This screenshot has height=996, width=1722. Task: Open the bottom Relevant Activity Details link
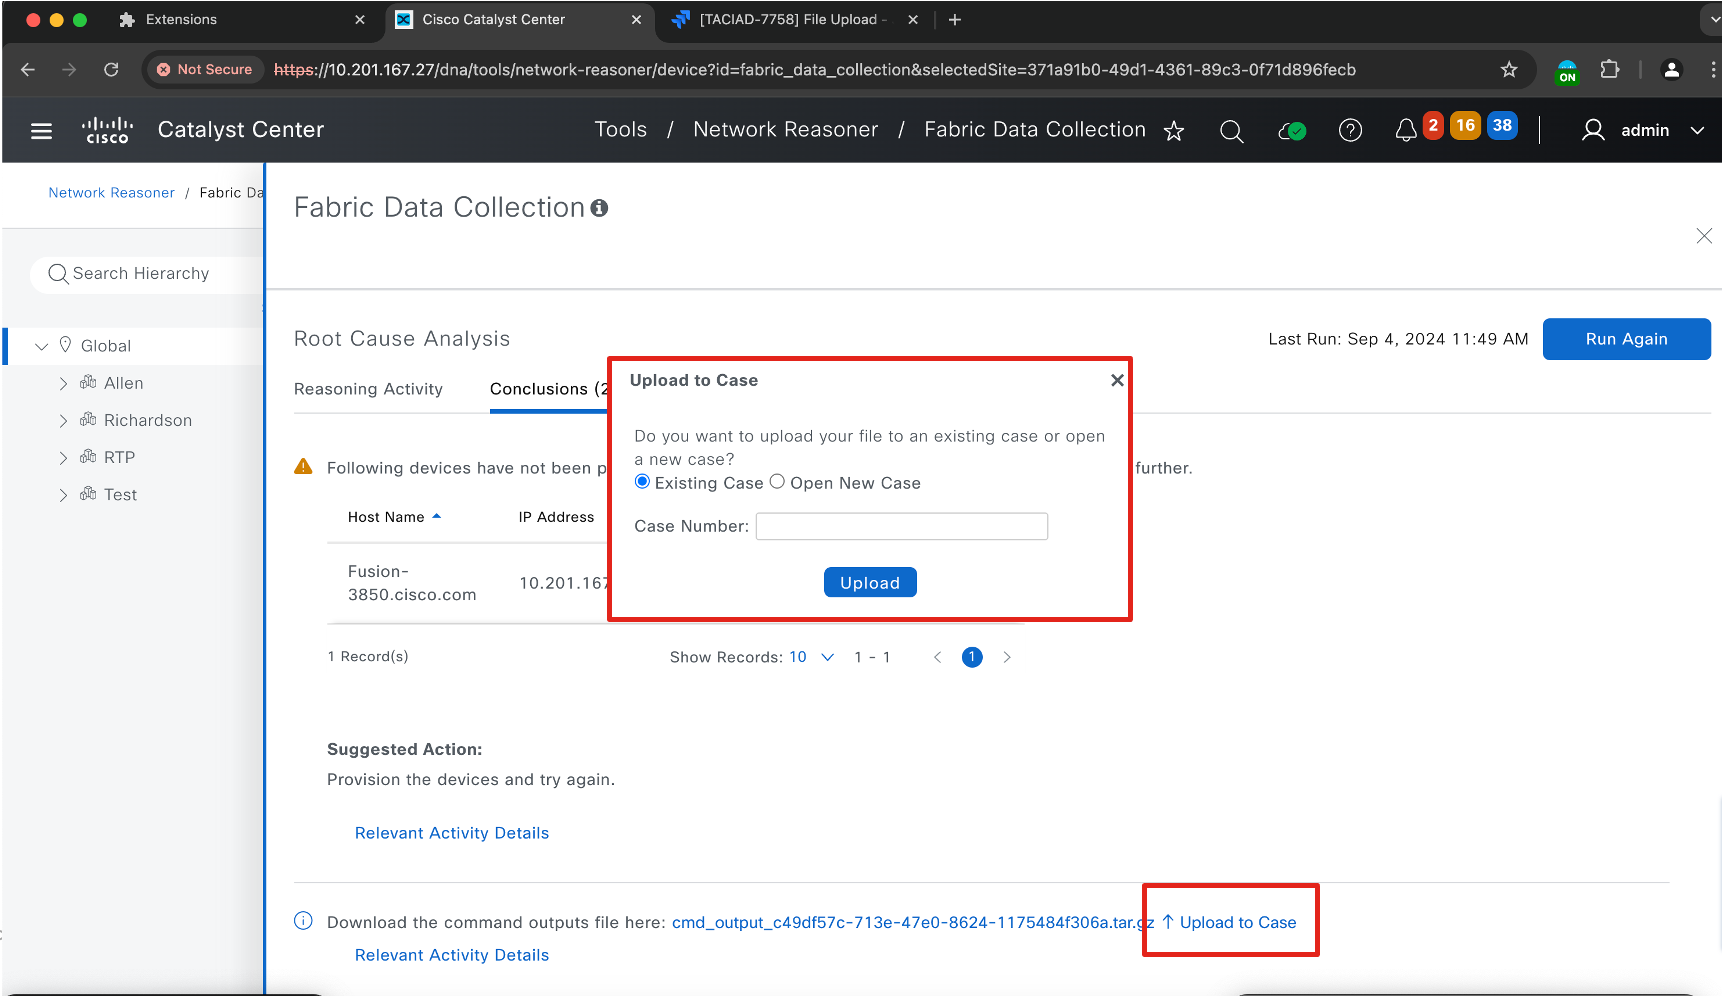point(452,955)
